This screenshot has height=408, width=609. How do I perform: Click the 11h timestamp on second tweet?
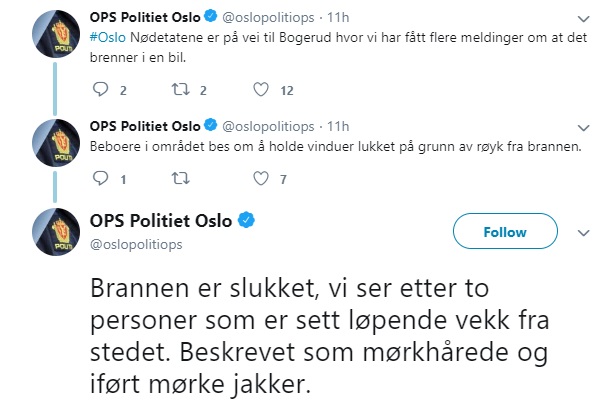(338, 127)
